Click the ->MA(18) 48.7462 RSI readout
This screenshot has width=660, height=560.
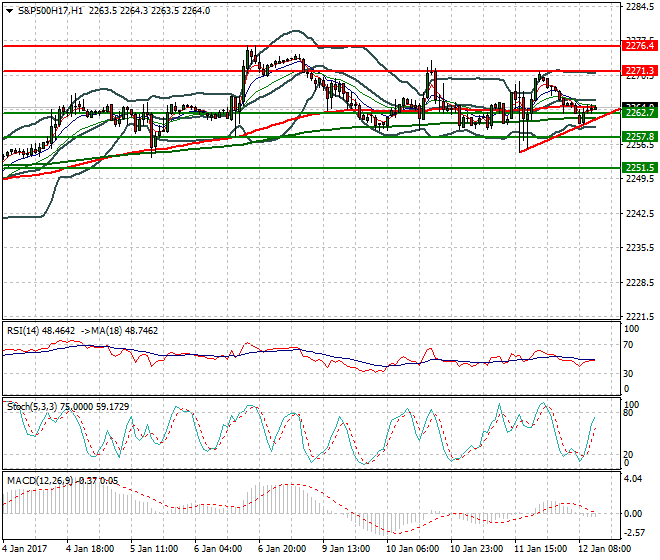pyautogui.click(x=119, y=331)
